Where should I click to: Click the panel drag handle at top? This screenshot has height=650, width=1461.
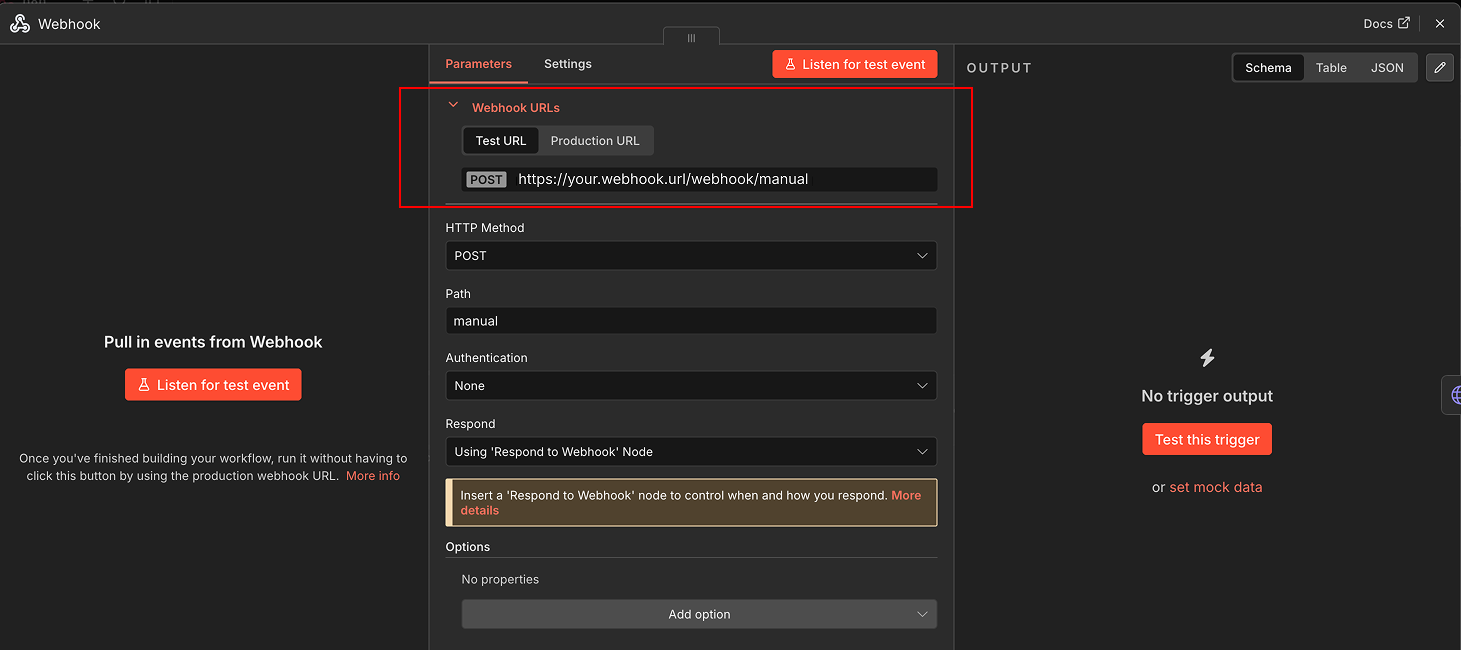point(691,38)
